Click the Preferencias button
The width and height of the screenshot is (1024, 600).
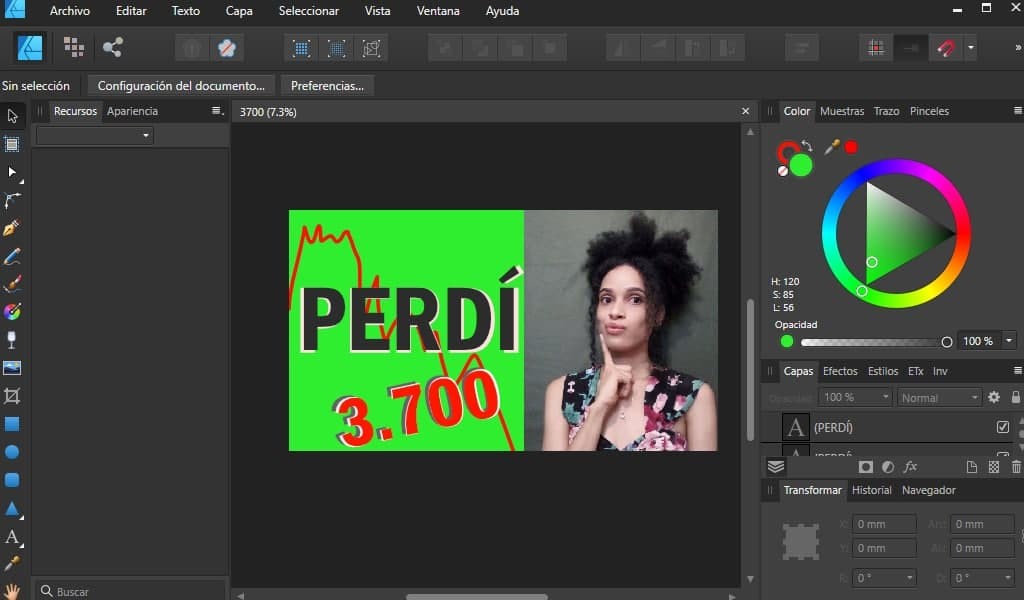coord(327,86)
